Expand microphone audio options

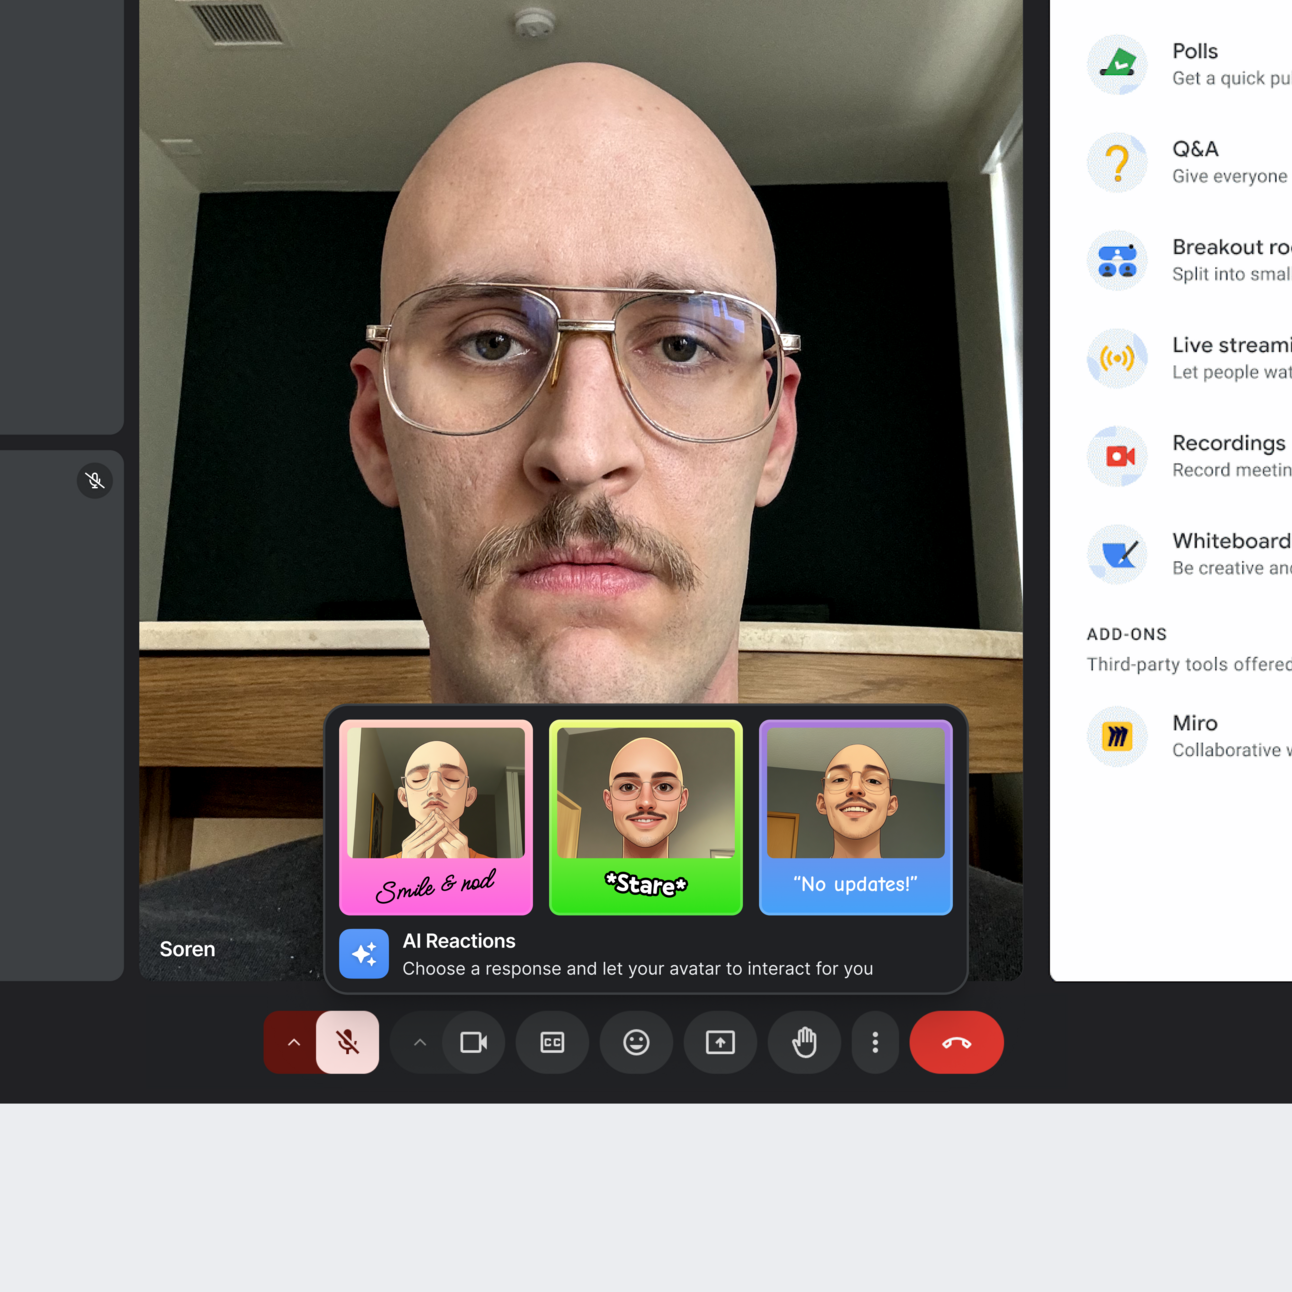(x=293, y=1042)
